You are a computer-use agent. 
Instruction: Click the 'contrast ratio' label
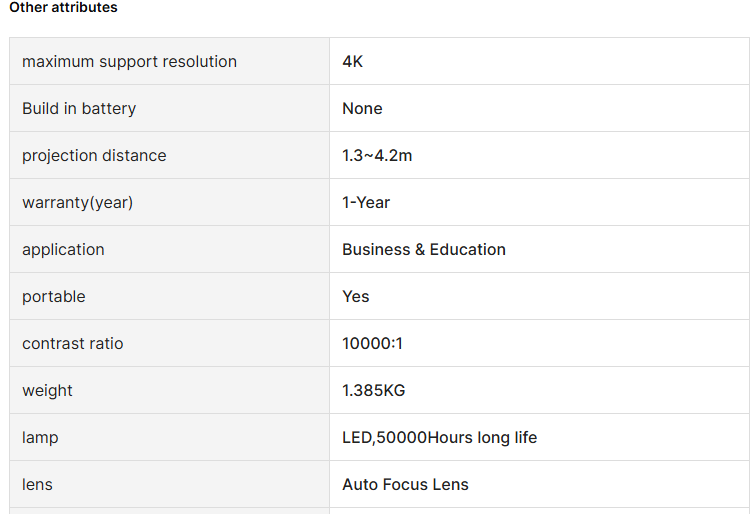pos(73,344)
